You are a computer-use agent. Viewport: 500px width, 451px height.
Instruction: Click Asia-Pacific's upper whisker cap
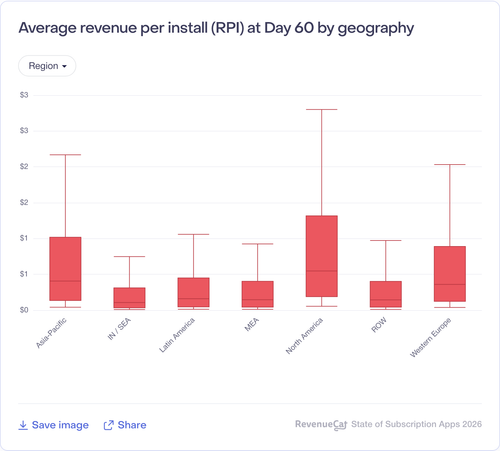tap(65, 155)
